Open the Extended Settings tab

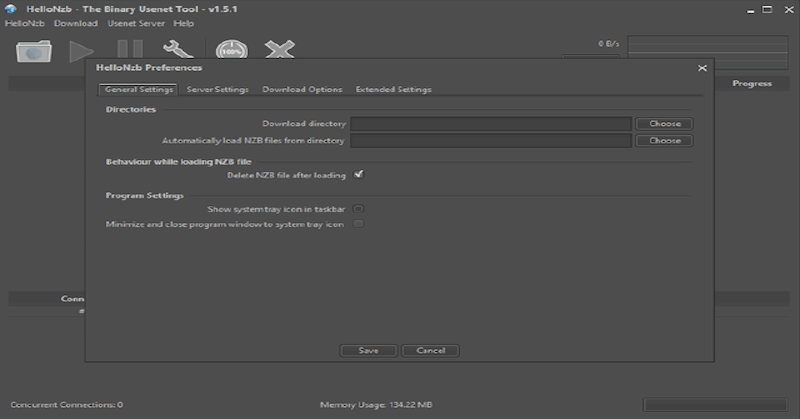click(393, 90)
